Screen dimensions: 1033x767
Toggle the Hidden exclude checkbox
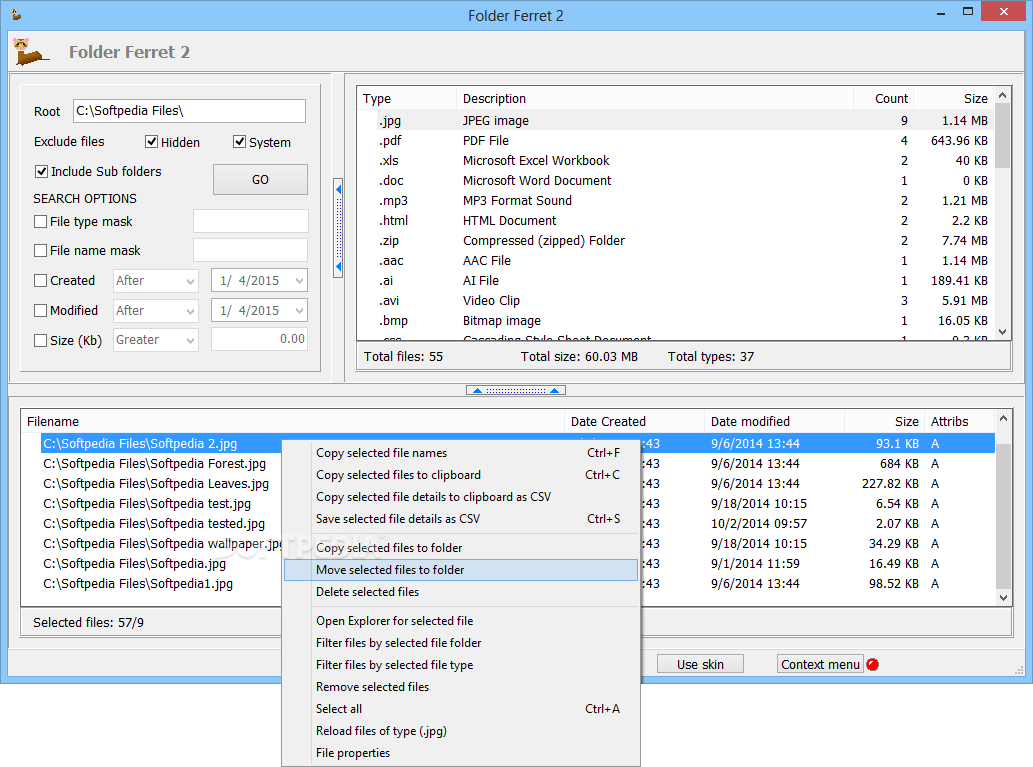coord(152,142)
